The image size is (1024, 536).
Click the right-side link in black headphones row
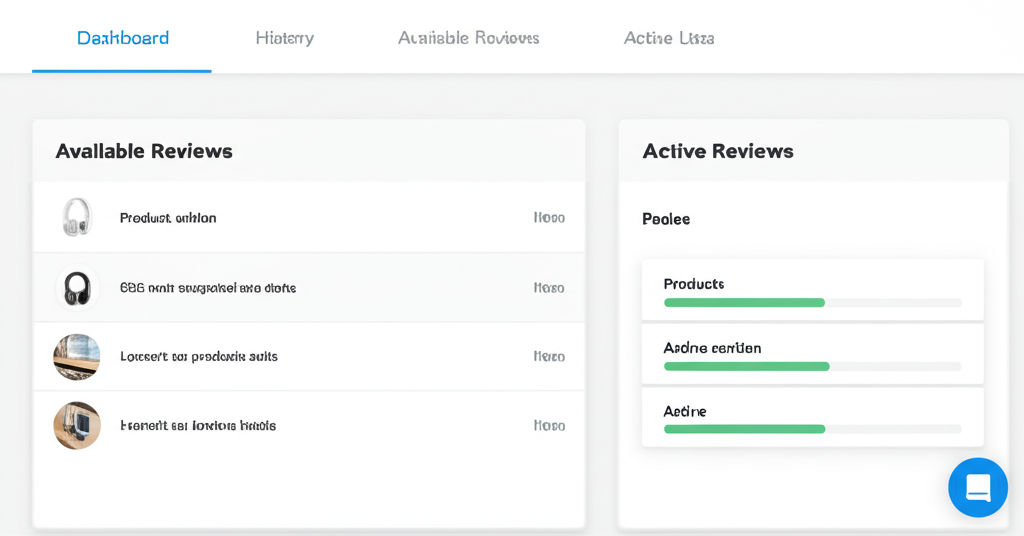(549, 288)
